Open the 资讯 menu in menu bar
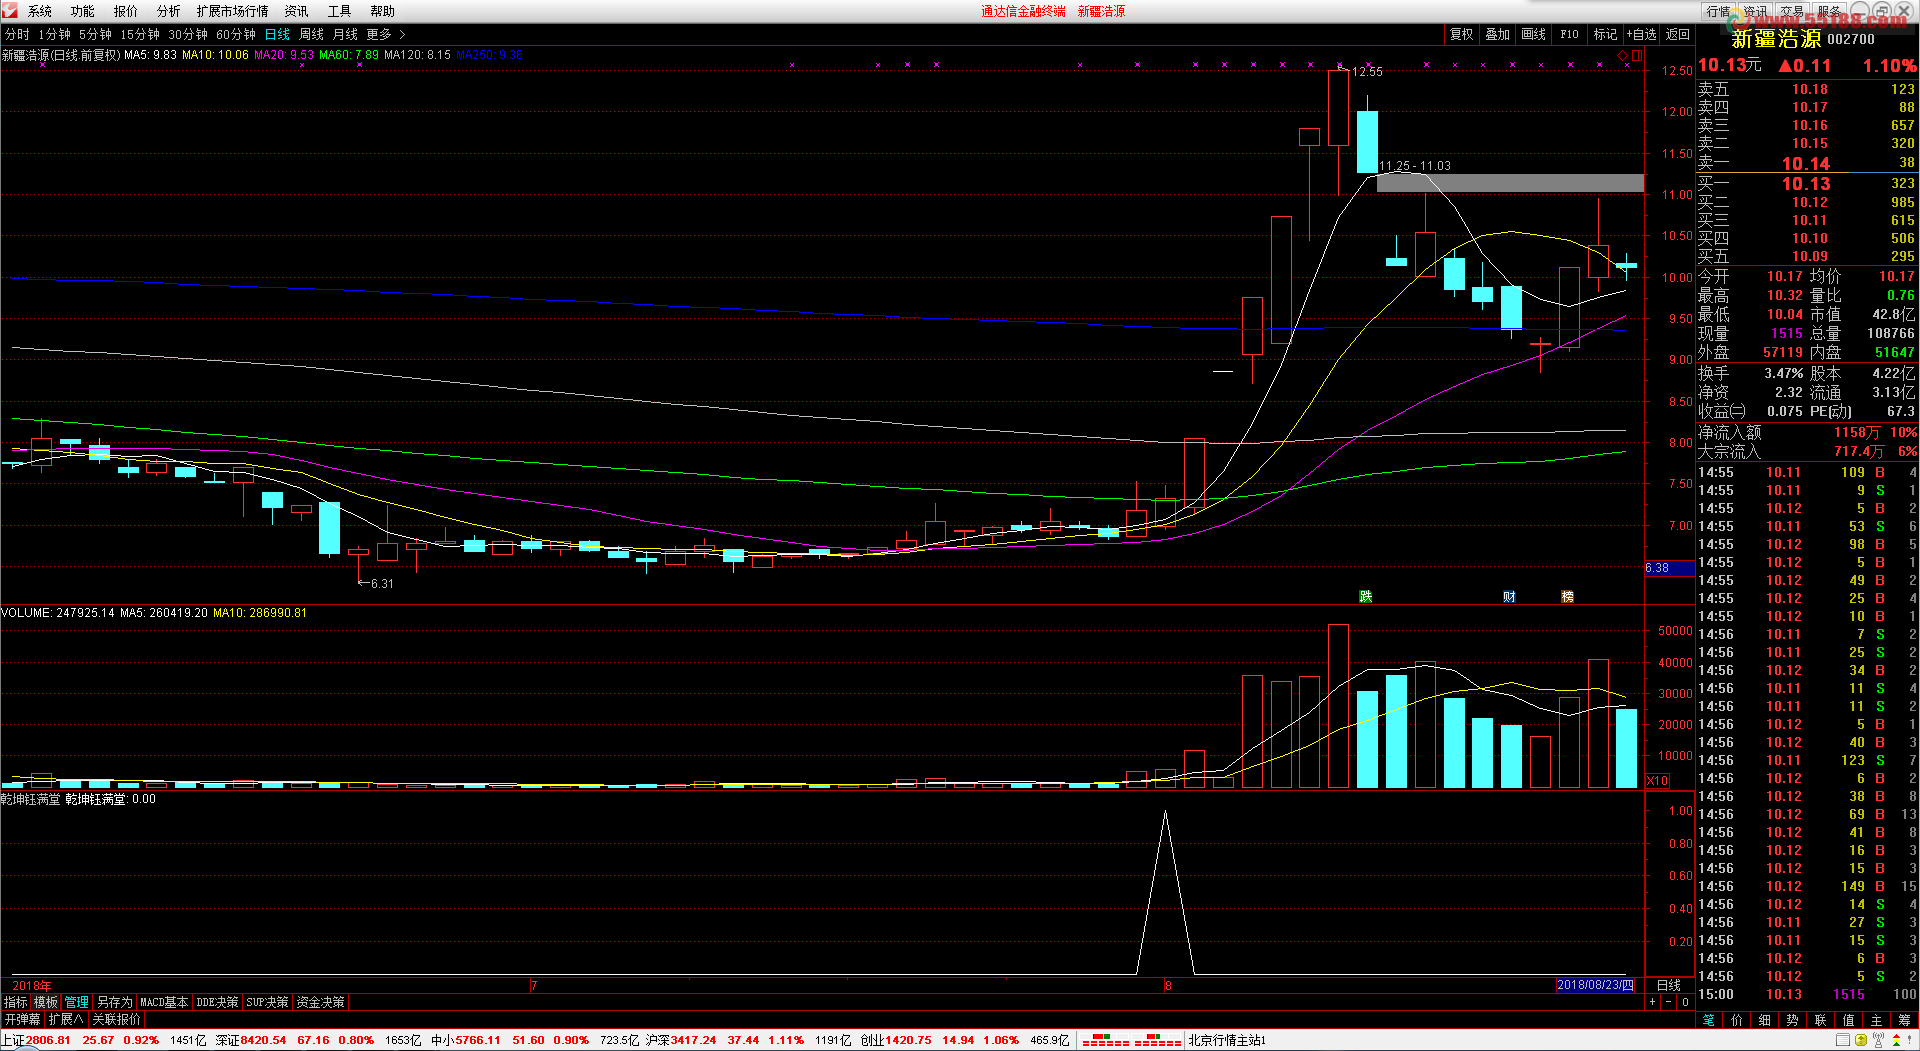Viewport: 1920px width, 1051px height. [296, 11]
